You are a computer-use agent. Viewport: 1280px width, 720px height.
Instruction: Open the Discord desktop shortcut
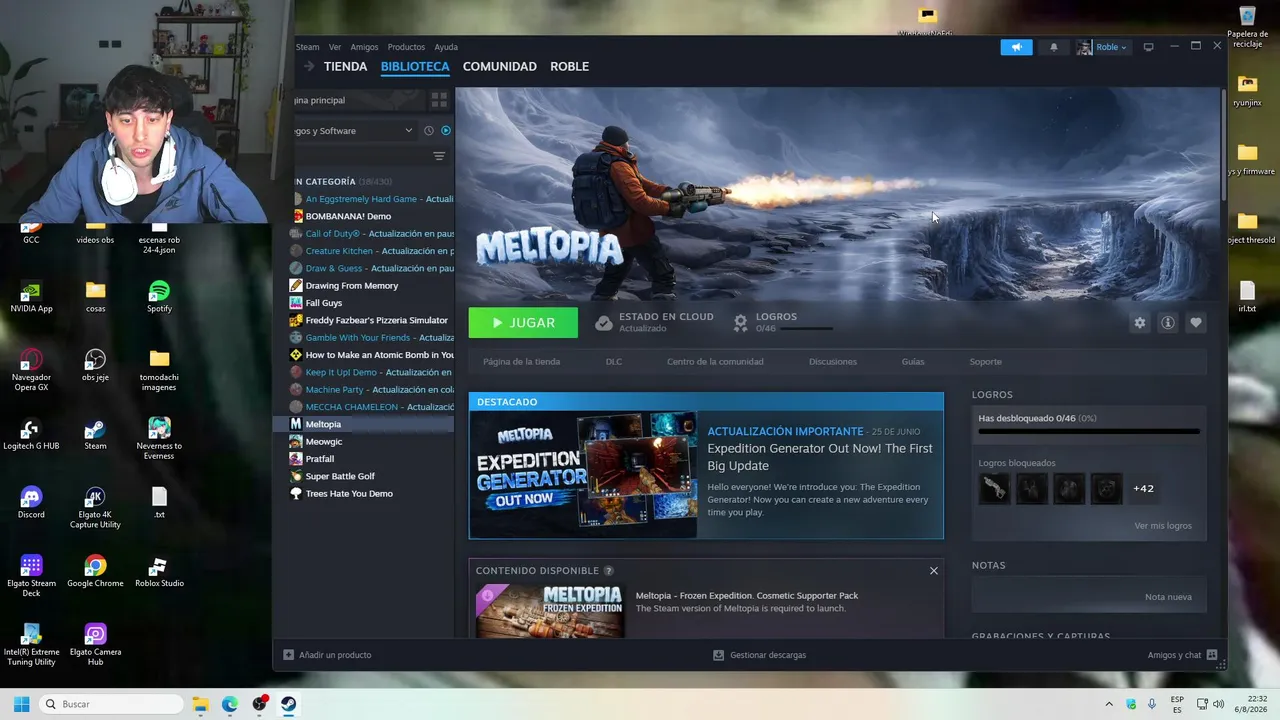coord(31,502)
